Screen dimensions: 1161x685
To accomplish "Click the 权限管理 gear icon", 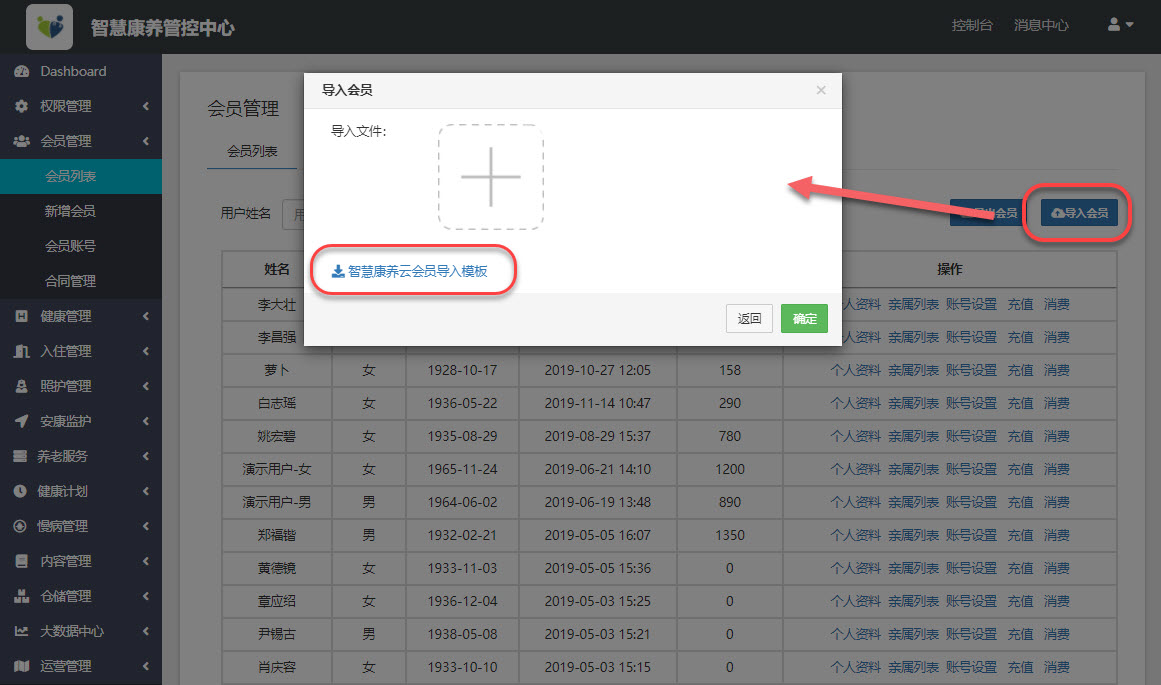I will [x=21, y=107].
